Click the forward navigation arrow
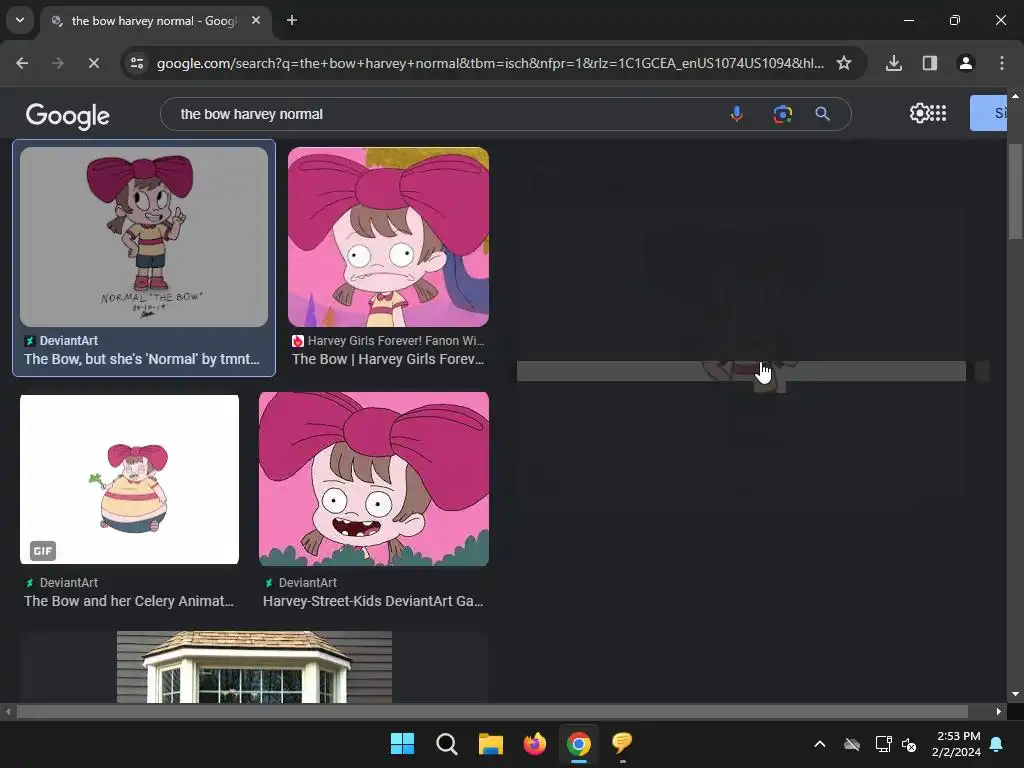 58,63
